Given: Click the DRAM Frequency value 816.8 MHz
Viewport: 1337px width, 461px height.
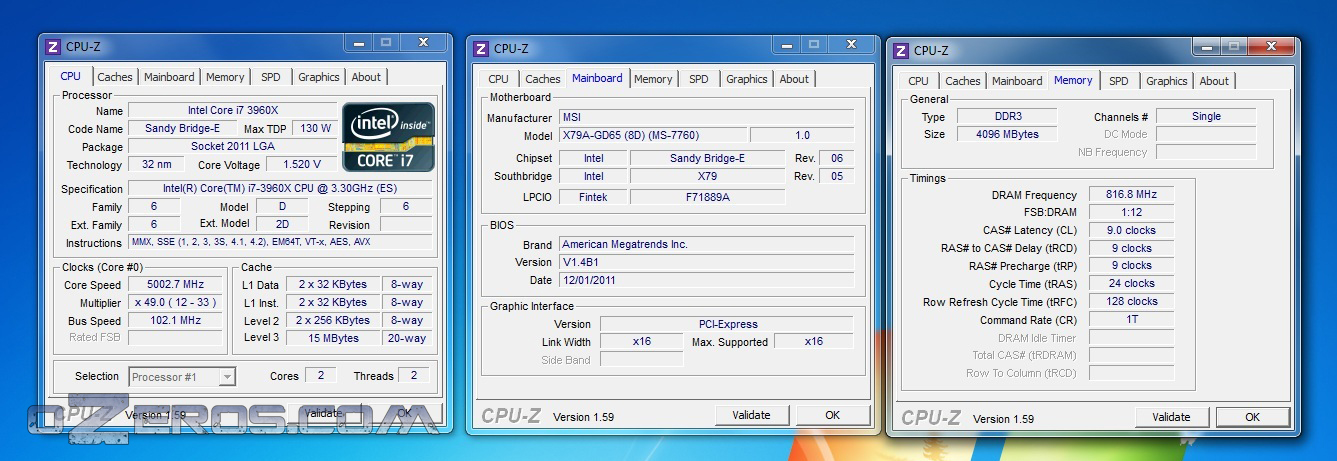Looking at the screenshot, I should 1131,194.
